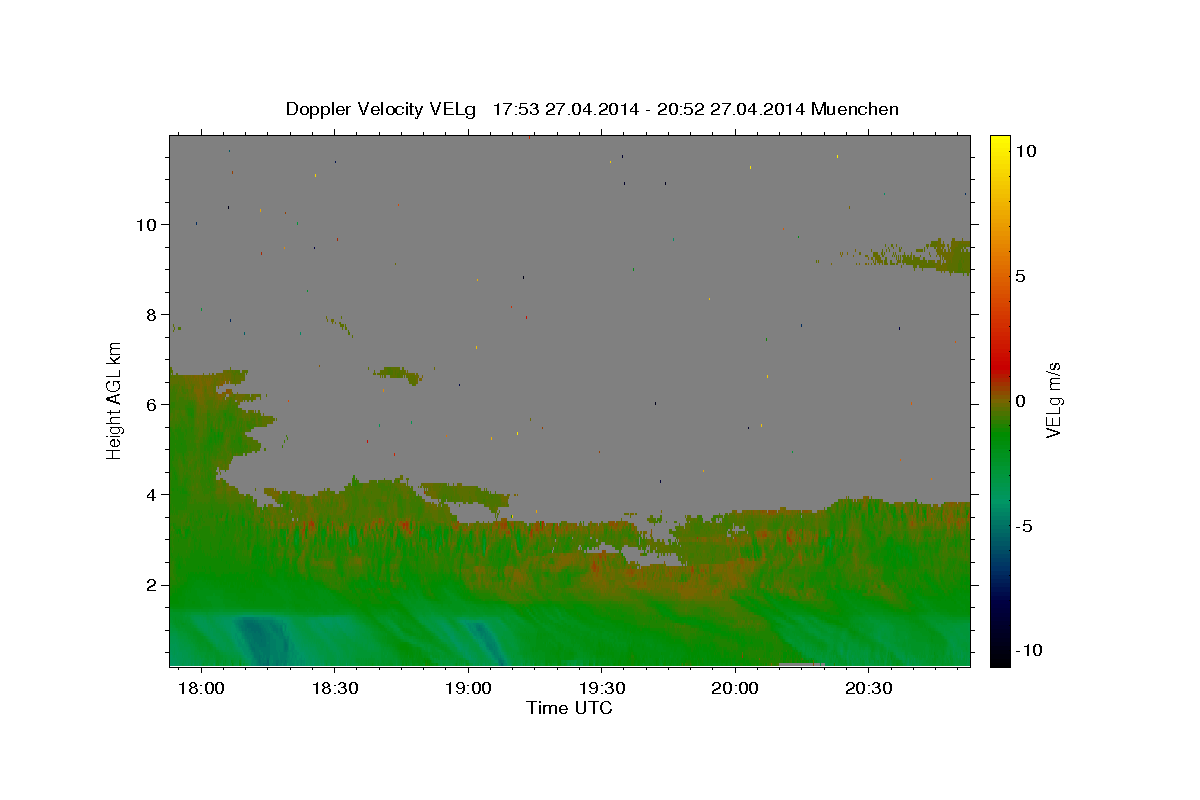This screenshot has width=1200, height=800.
Task: Click the 19:00 time tick label
Action: click(468, 688)
